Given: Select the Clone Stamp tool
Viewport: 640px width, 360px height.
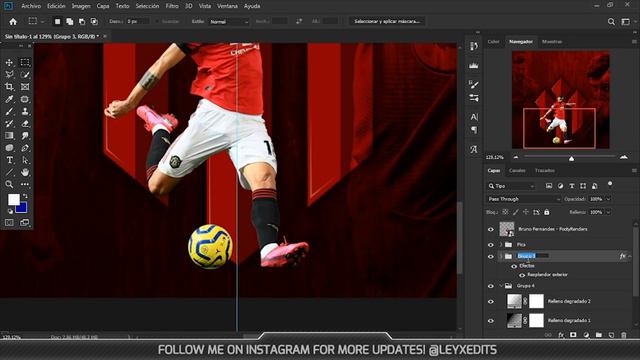Looking at the screenshot, I should 25,111.
